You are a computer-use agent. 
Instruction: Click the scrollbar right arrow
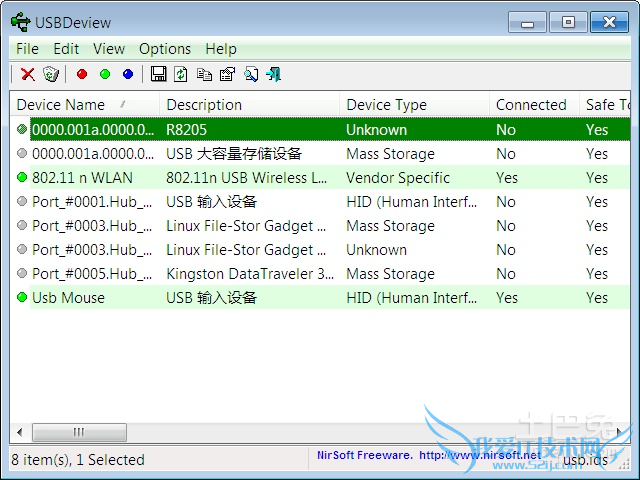point(620,432)
